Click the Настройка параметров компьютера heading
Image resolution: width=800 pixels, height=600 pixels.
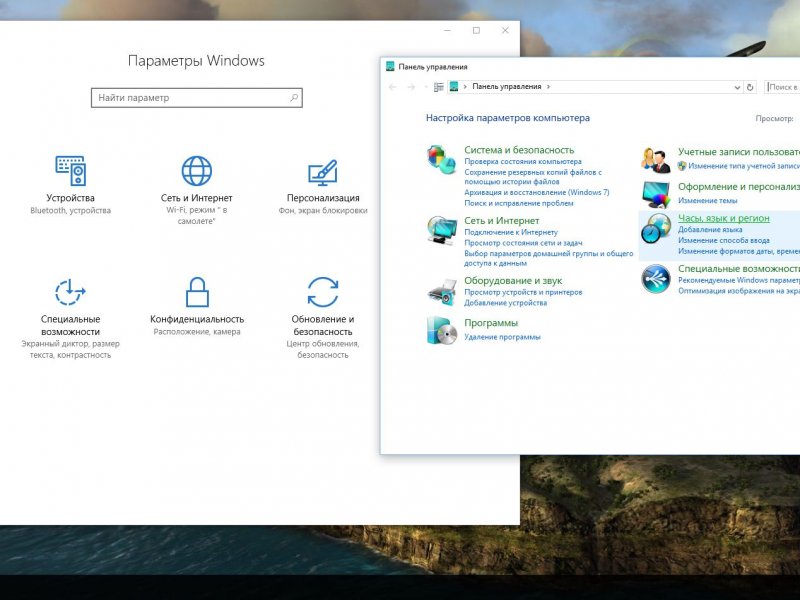(x=508, y=118)
